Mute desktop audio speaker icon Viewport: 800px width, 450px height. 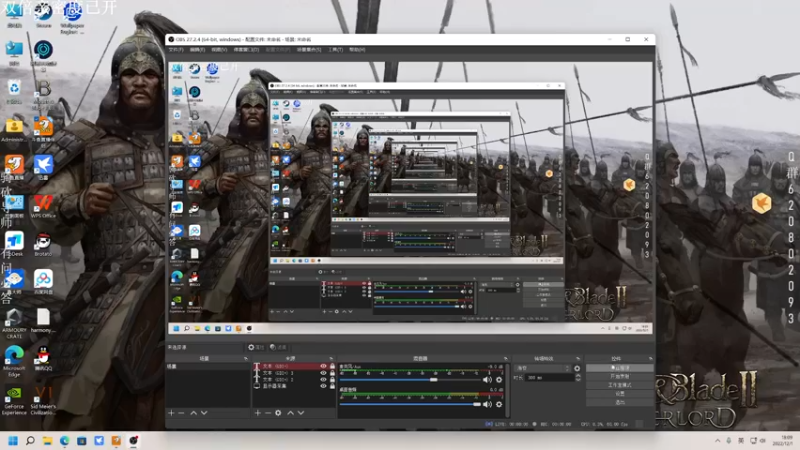[488, 404]
